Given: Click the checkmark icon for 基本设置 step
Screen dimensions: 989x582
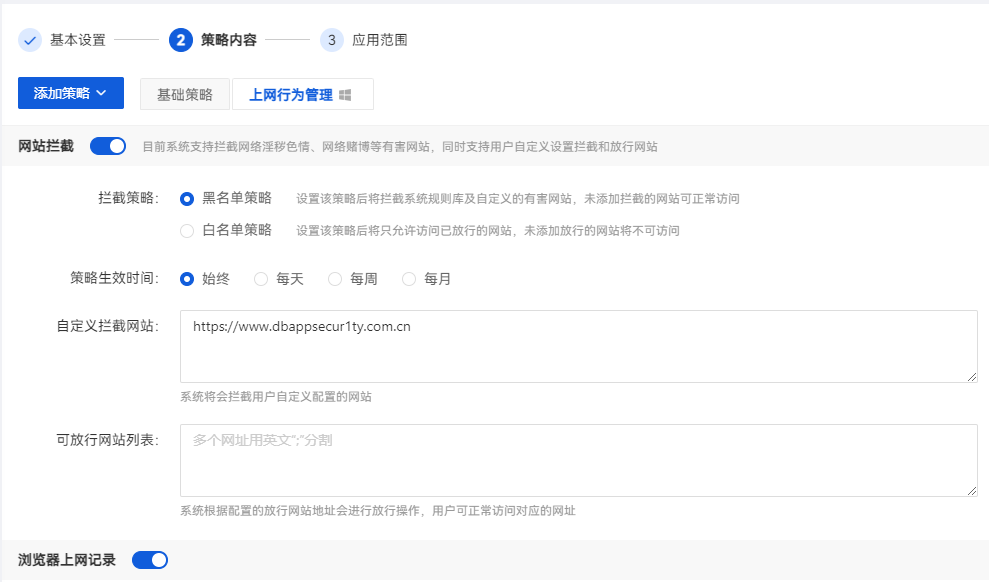Looking at the screenshot, I should [30, 40].
